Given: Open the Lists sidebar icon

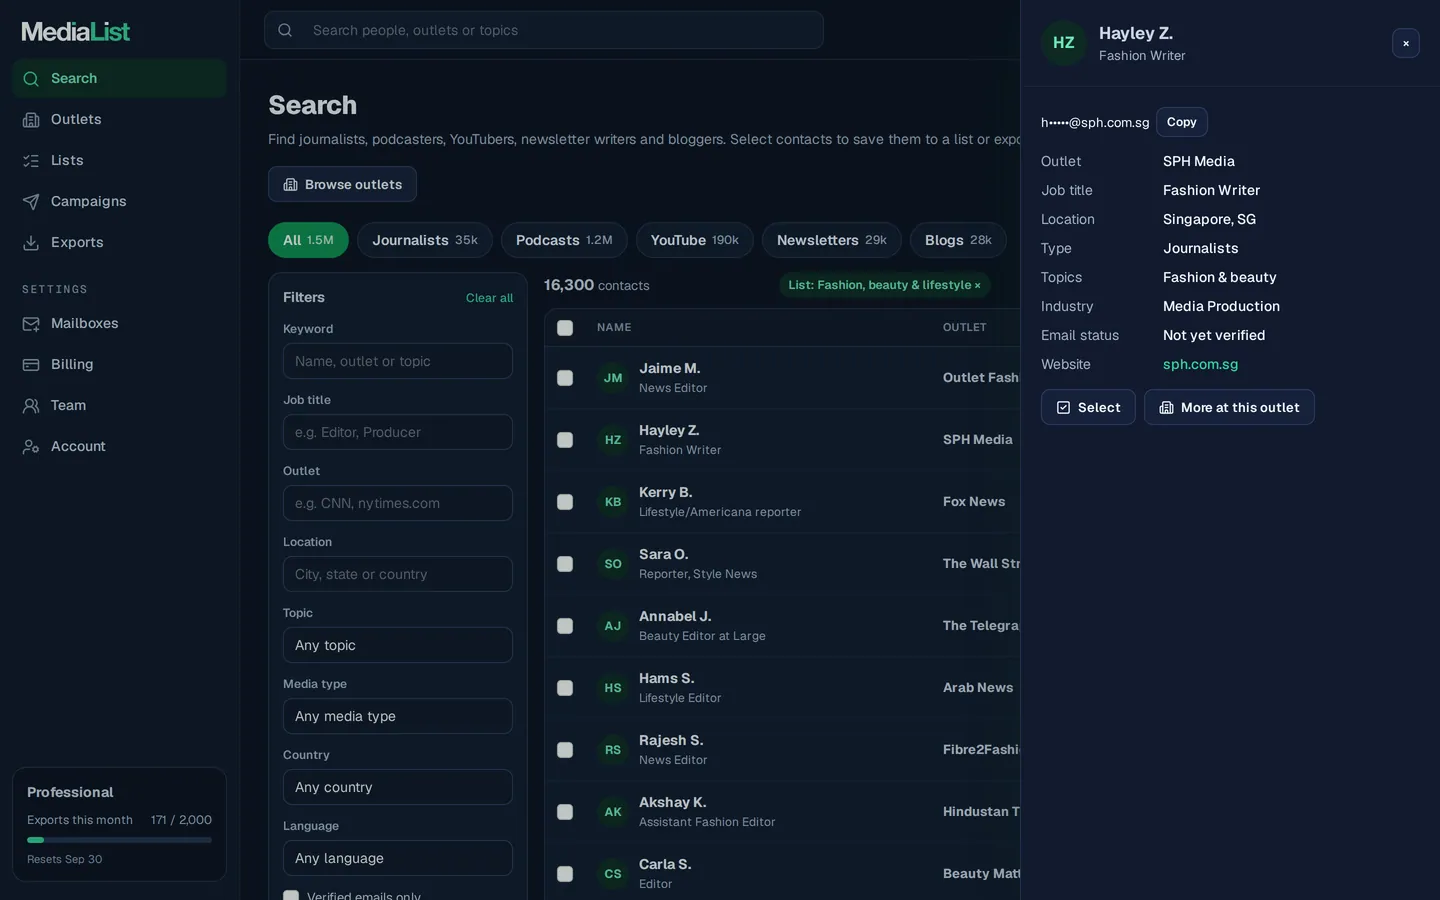Looking at the screenshot, I should point(31,161).
